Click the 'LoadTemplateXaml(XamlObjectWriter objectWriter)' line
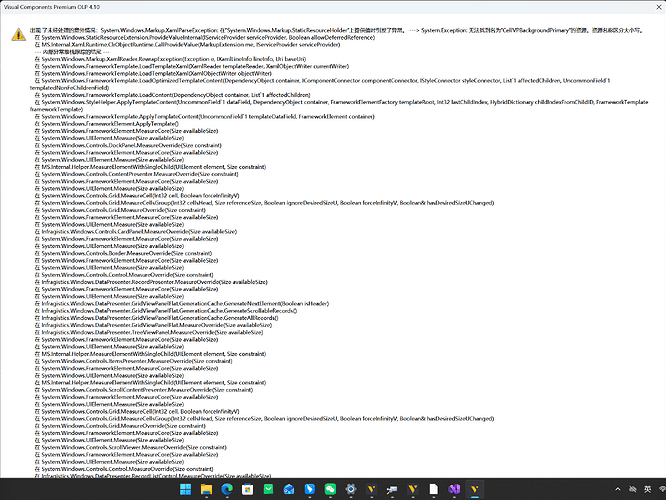Screen dimensions: 666x500 pos(153,73)
